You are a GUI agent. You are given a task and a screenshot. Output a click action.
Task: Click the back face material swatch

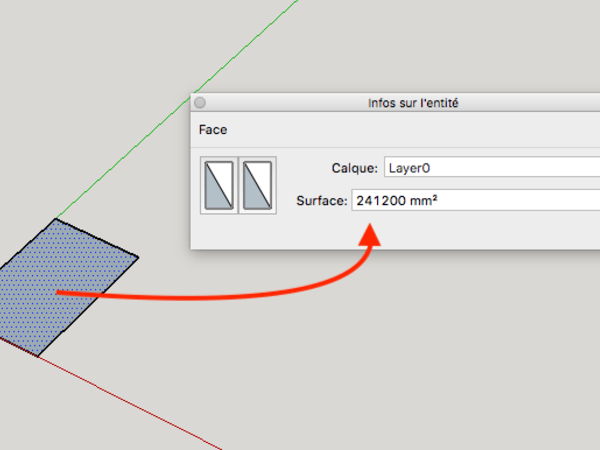click(257, 186)
